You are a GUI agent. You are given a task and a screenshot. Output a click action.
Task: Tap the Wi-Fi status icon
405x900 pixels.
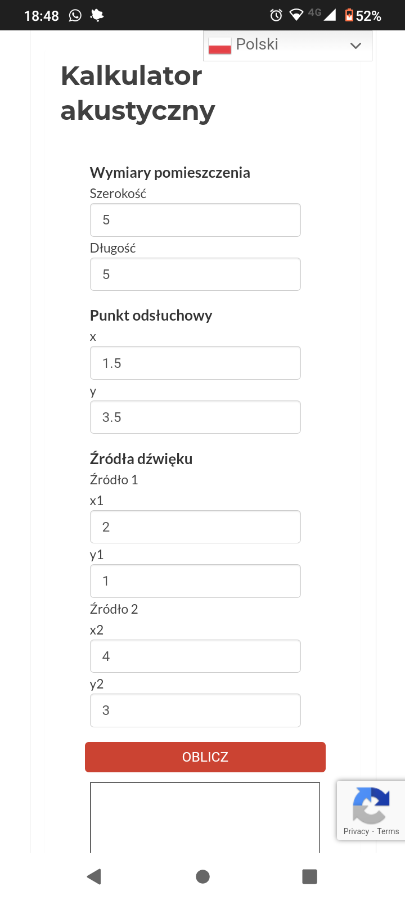tap(296, 15)
